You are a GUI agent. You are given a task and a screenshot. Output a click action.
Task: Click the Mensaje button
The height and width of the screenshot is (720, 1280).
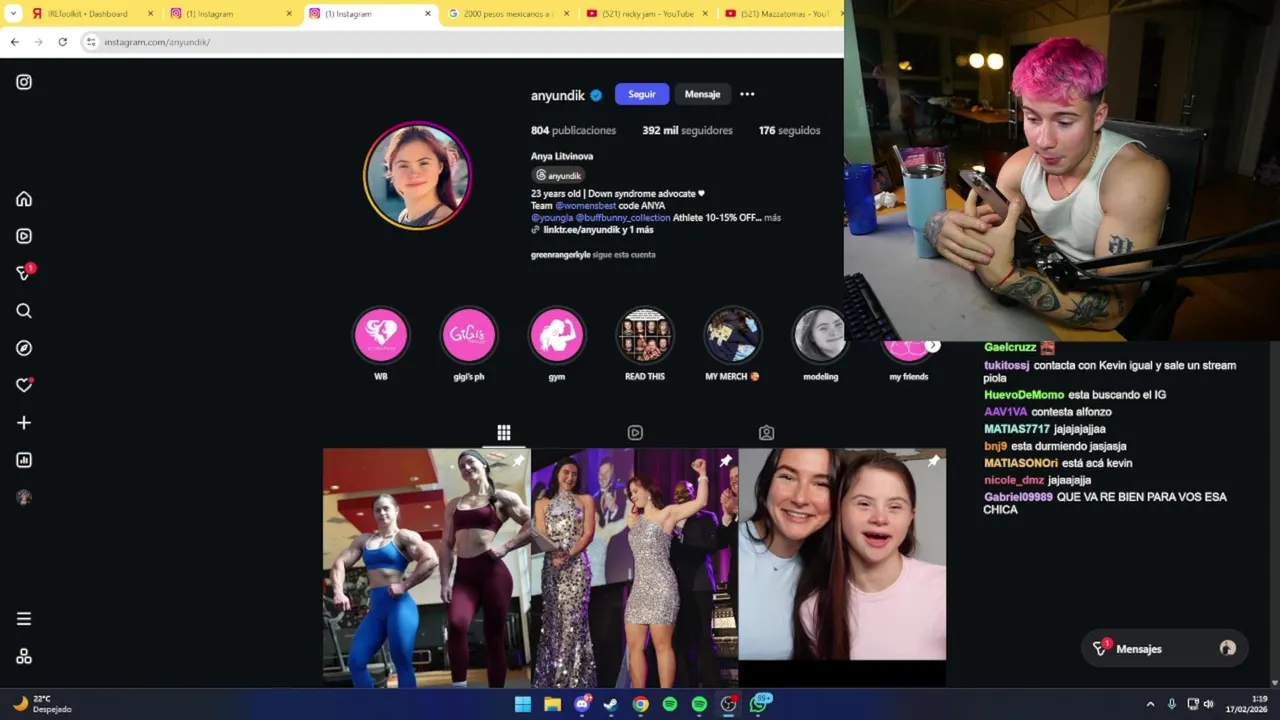[702, 94]
